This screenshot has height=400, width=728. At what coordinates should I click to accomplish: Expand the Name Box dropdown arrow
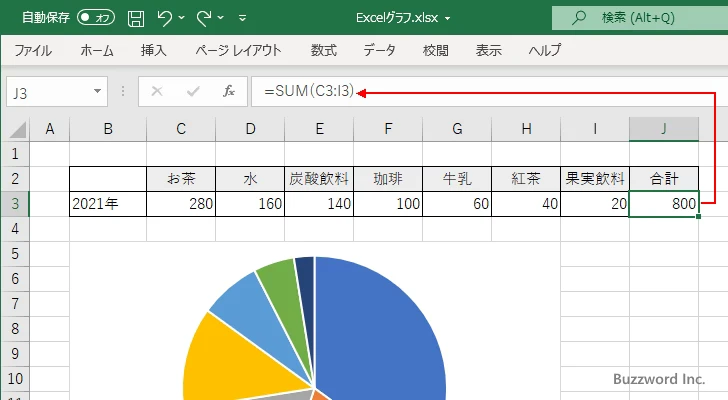point(98,91)
